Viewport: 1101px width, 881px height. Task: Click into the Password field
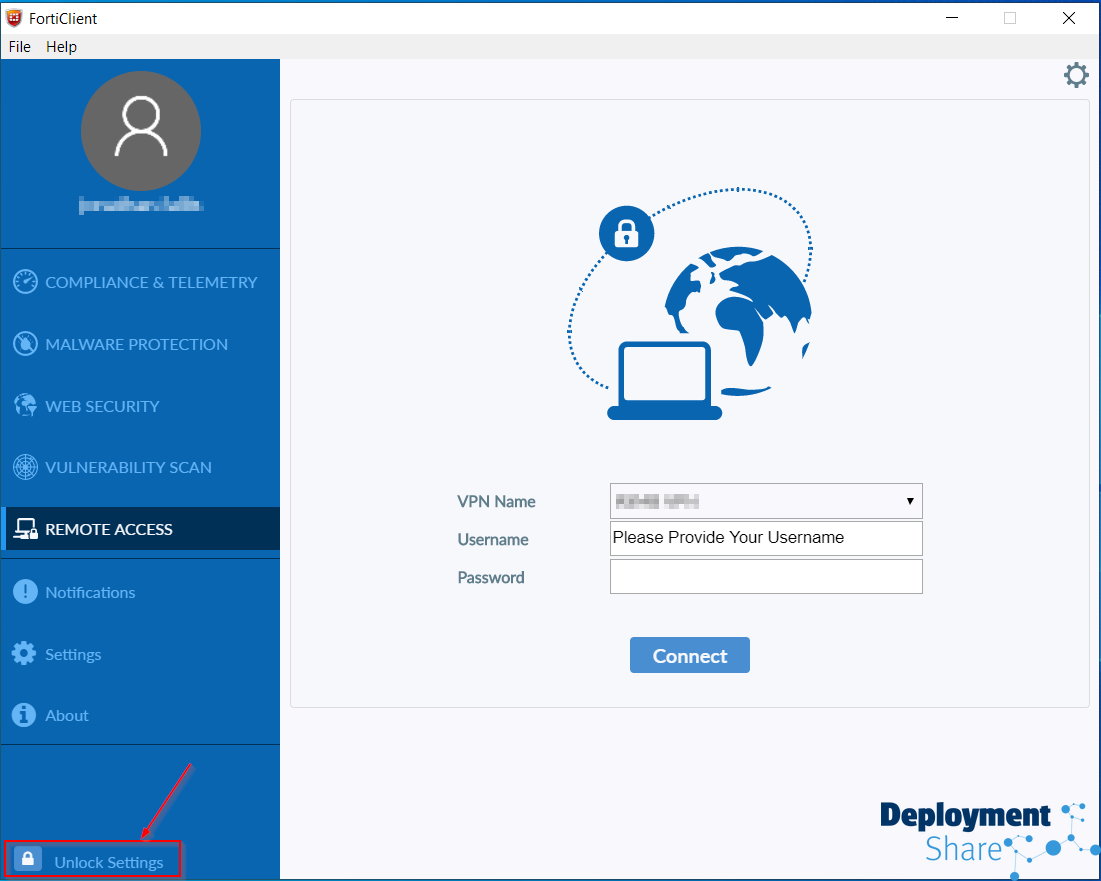click(x=766, y=577)
